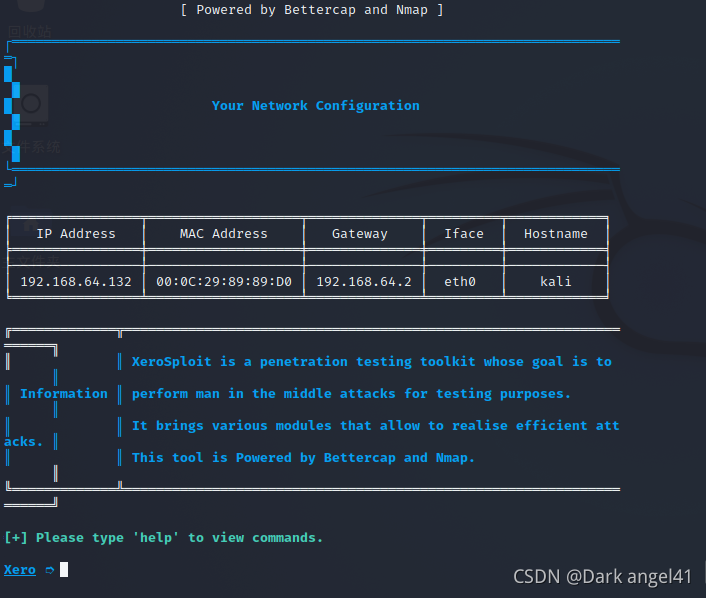Click the kali hostname cell
Screen dimensions: 706x598
(556, 282)
